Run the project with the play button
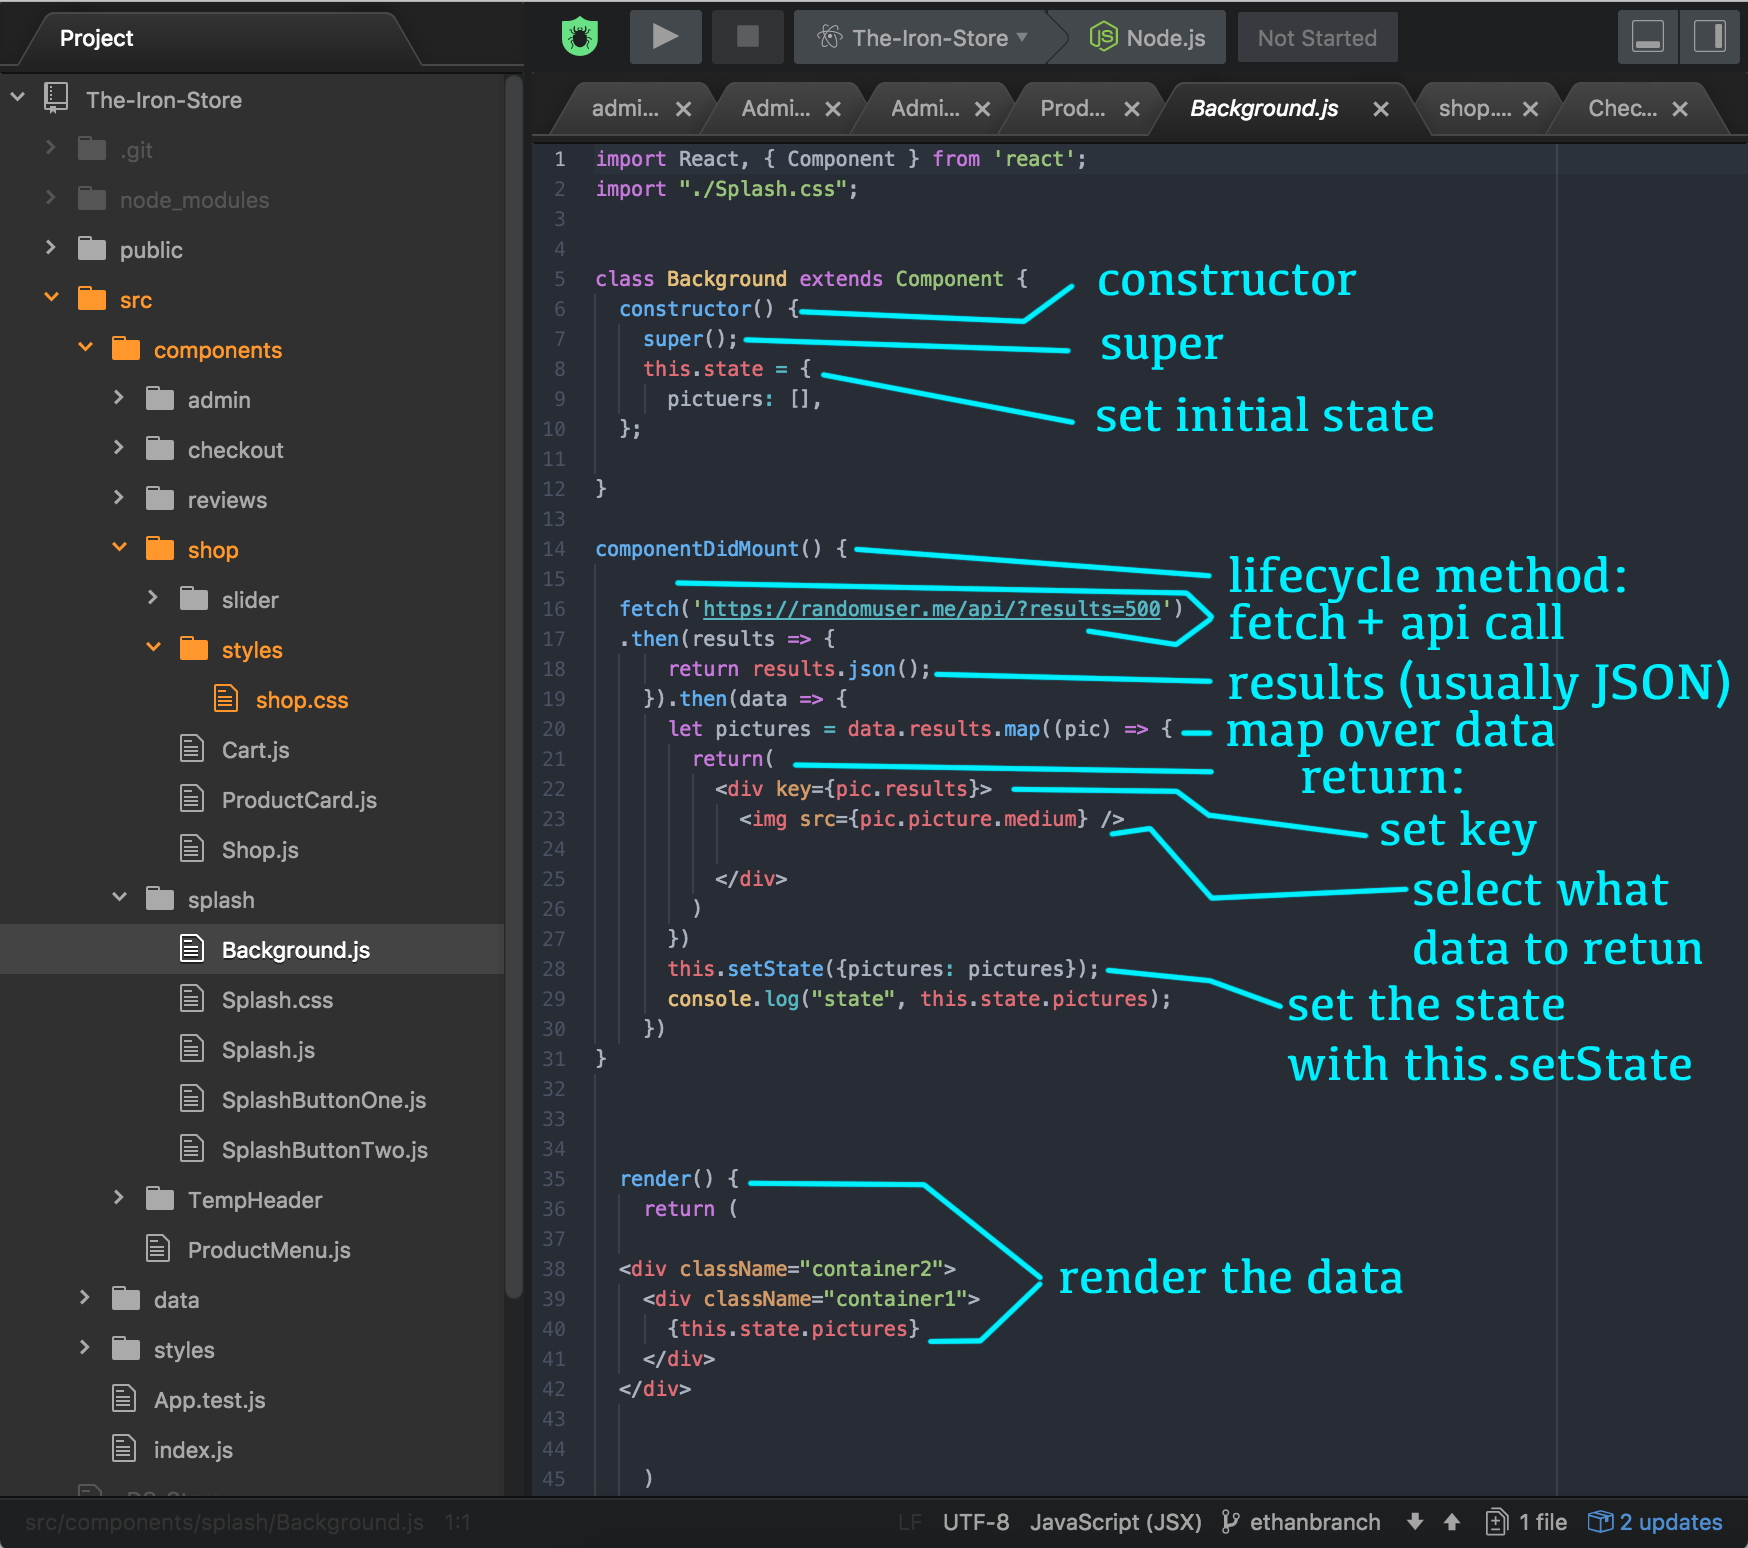The width and height of the screenshot is (1748, 1548). 664,37
